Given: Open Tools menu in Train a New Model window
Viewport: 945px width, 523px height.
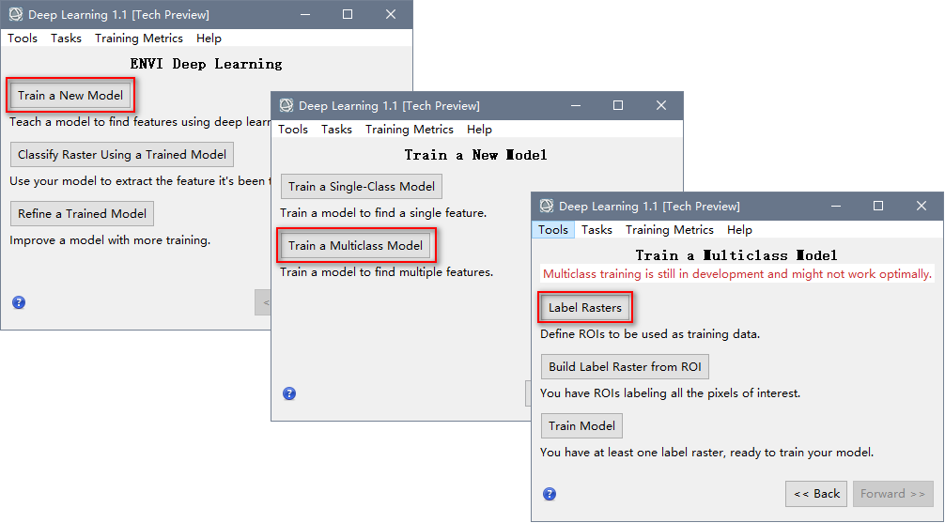Looking at the screenshot, I should pyautogui.click(x=293, y=129).
